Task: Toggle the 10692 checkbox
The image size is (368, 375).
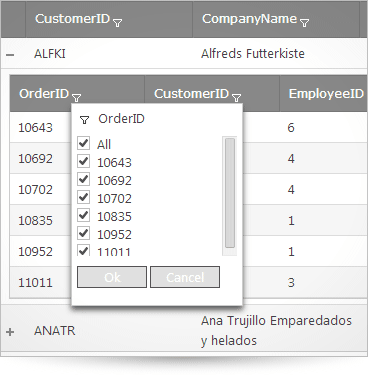Action: 83,179
